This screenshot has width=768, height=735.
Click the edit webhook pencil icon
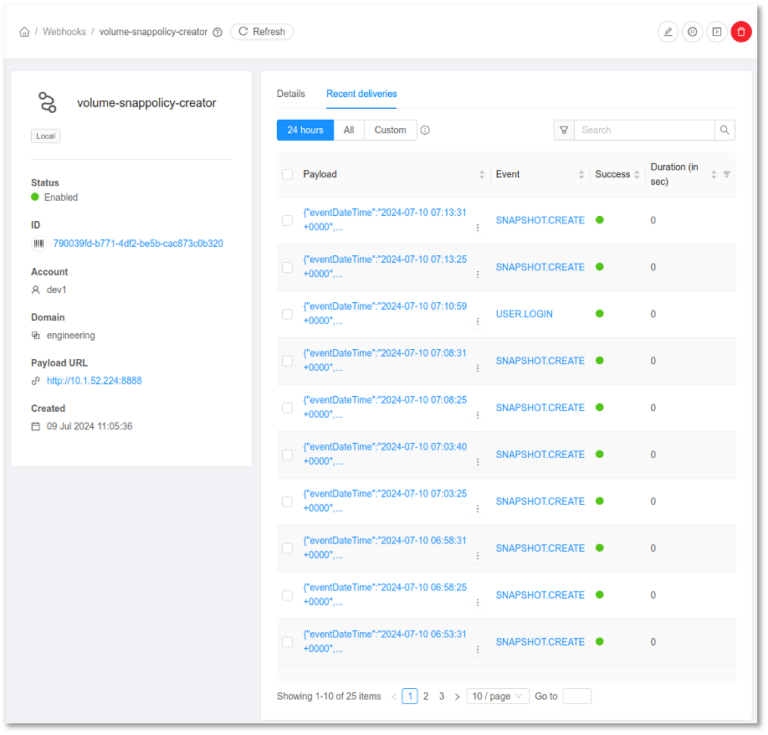(x=668, y=32)
